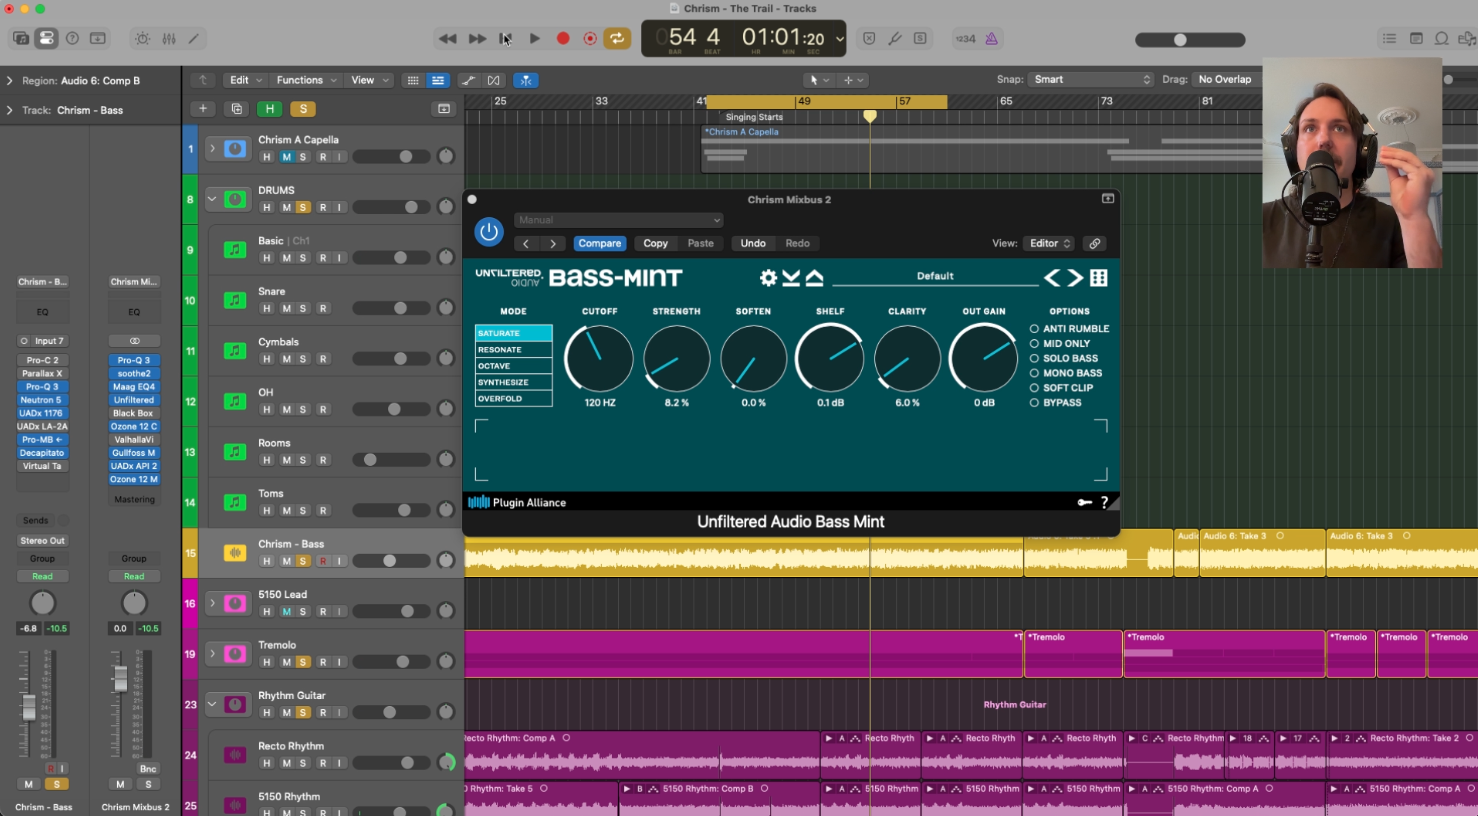1478x816 pixels.
Task: Click the Compare button in plugin header
Action: (x=600, y=243)
